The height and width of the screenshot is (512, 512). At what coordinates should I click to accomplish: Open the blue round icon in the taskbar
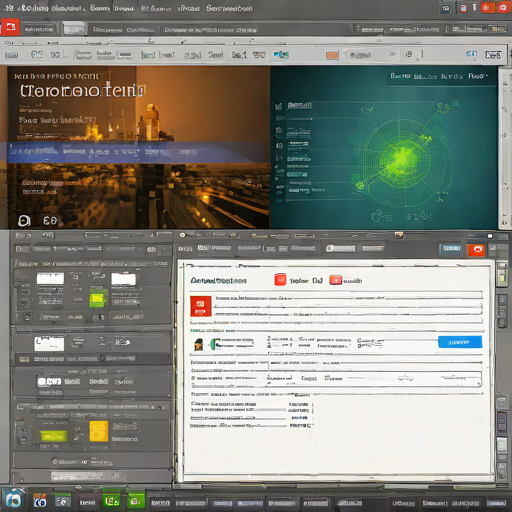pos(13,500)
